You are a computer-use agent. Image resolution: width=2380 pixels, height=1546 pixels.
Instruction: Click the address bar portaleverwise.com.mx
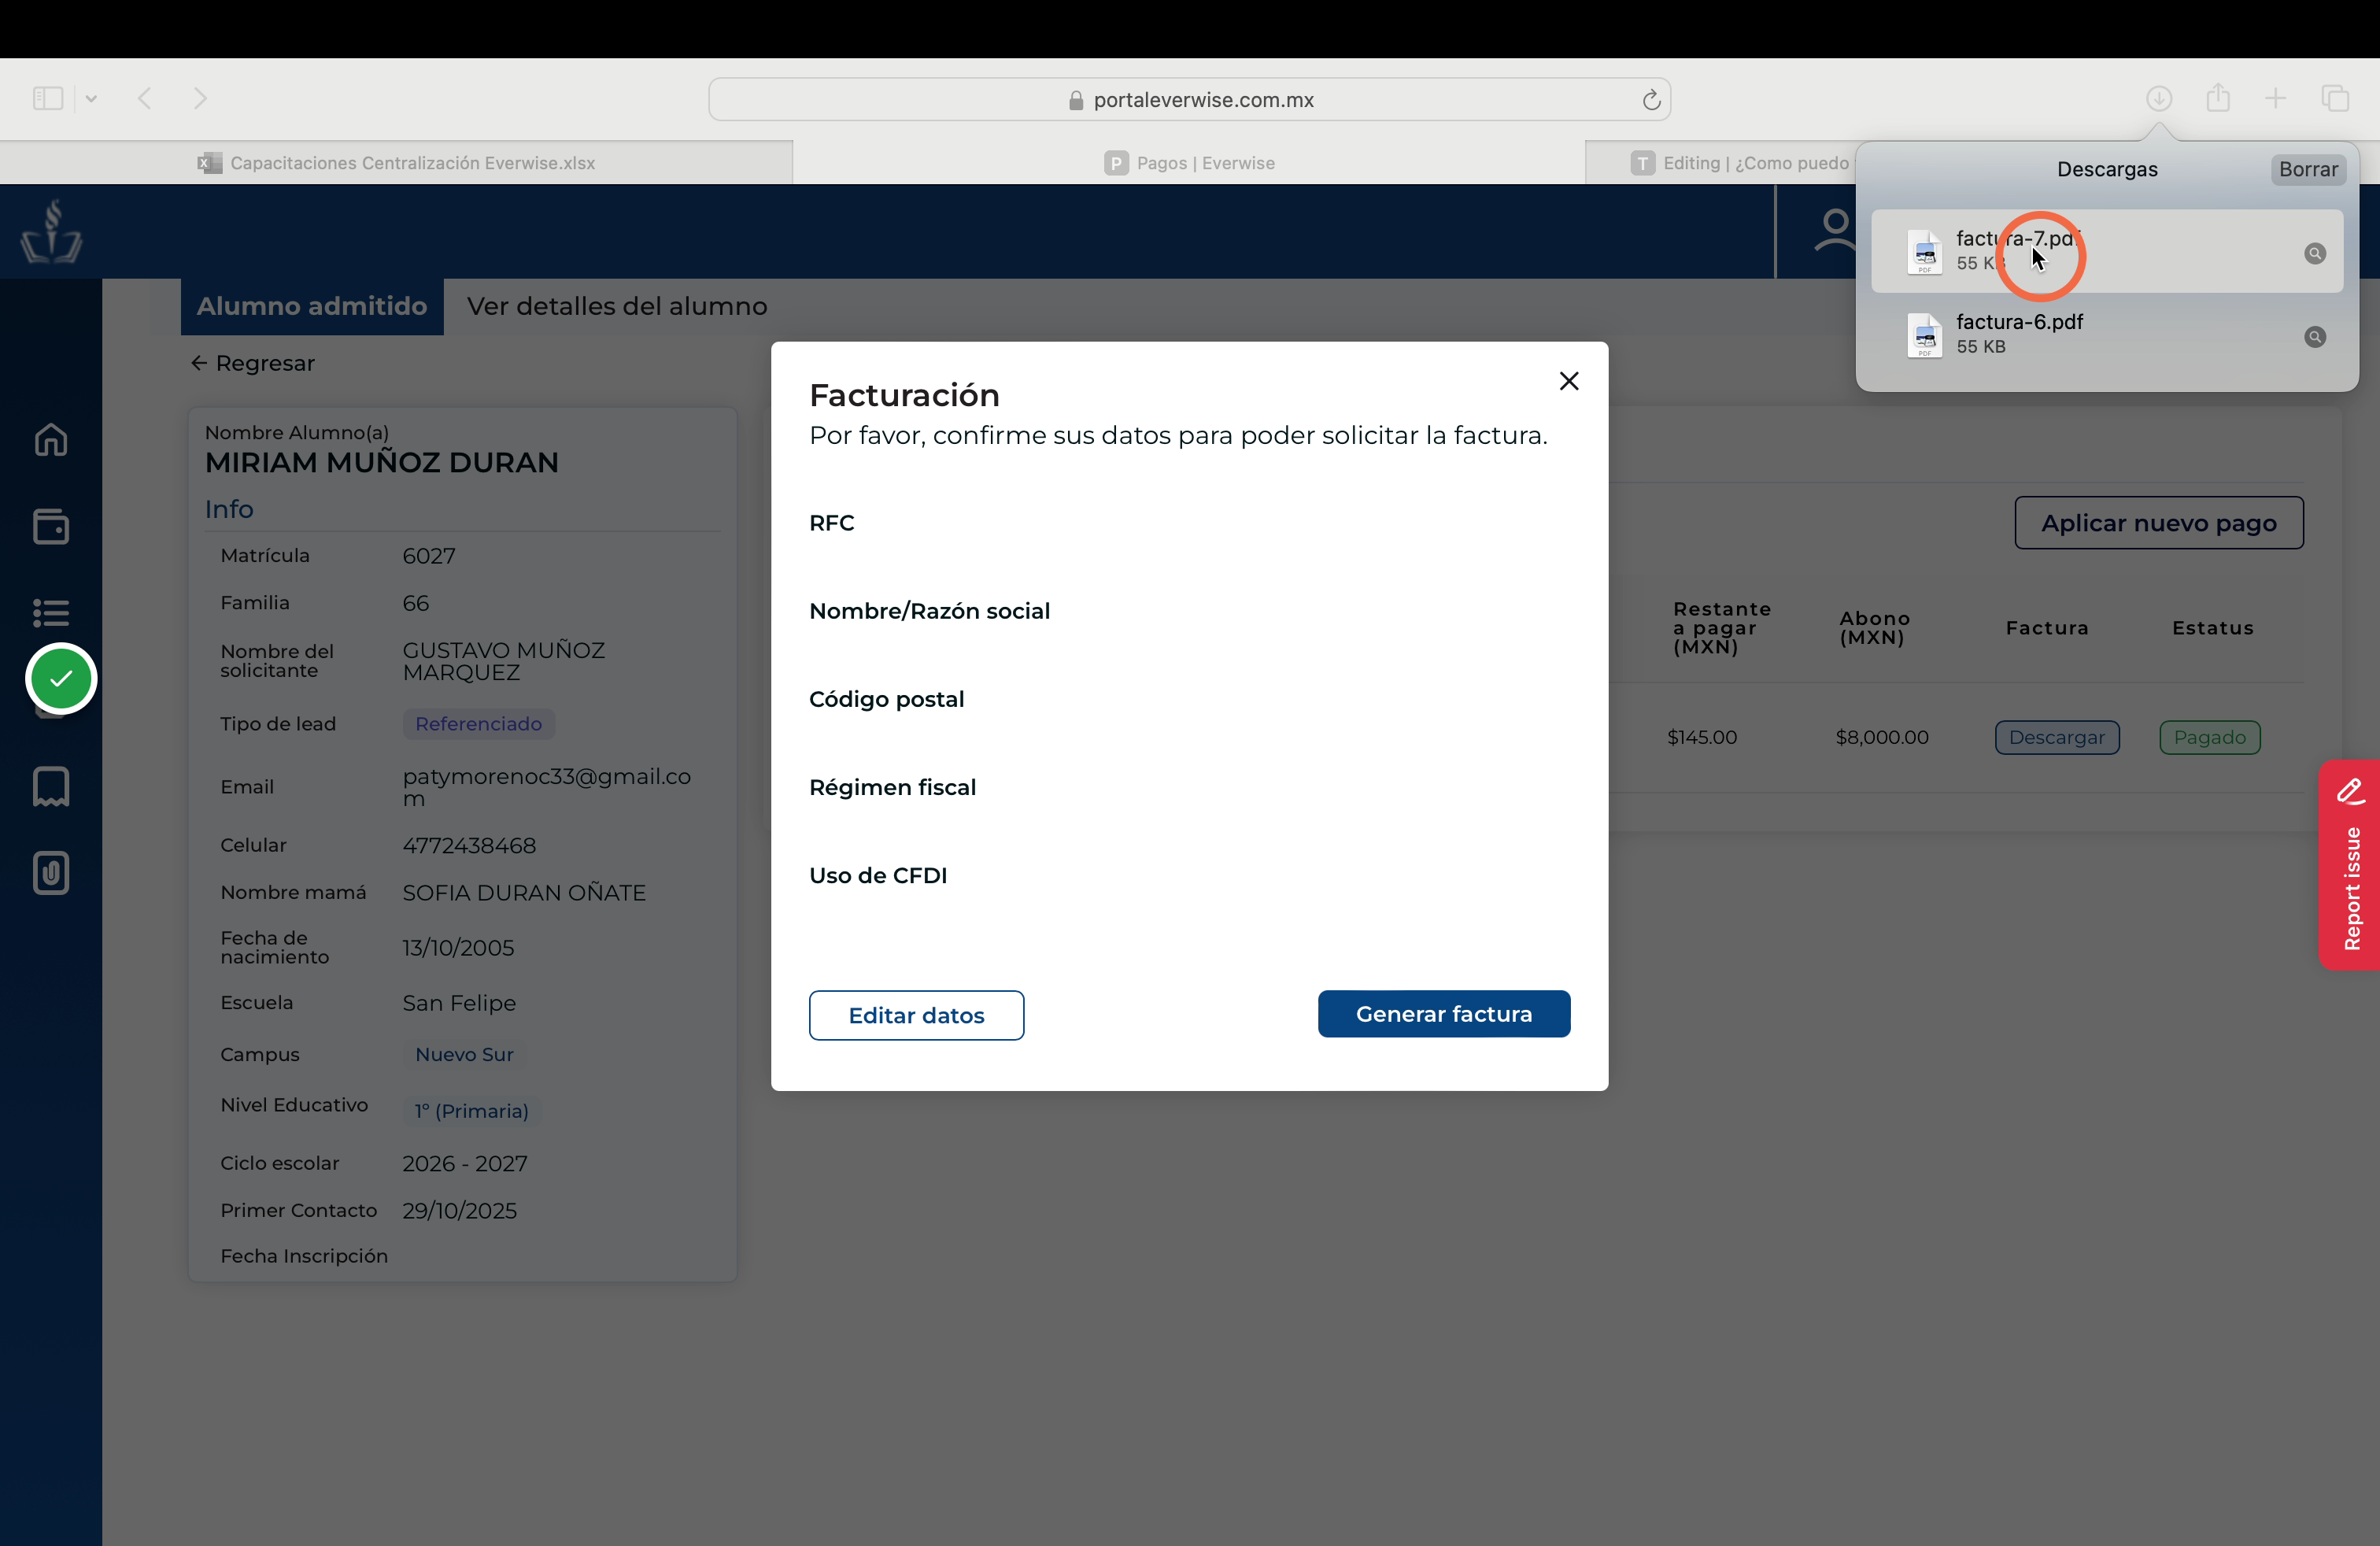pyautogui.click(x=1189, y=100)
